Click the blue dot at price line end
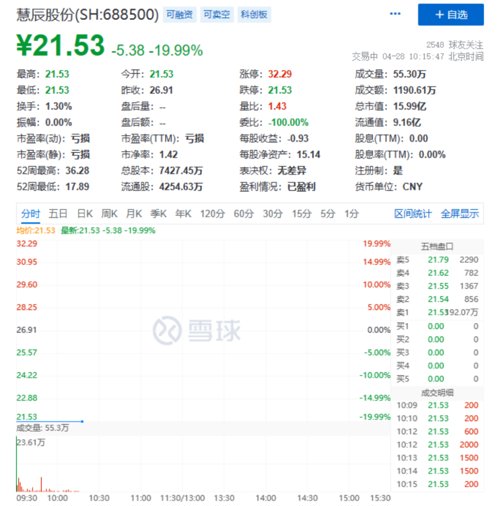The image size is (500, 506). [x=82, y=422]
